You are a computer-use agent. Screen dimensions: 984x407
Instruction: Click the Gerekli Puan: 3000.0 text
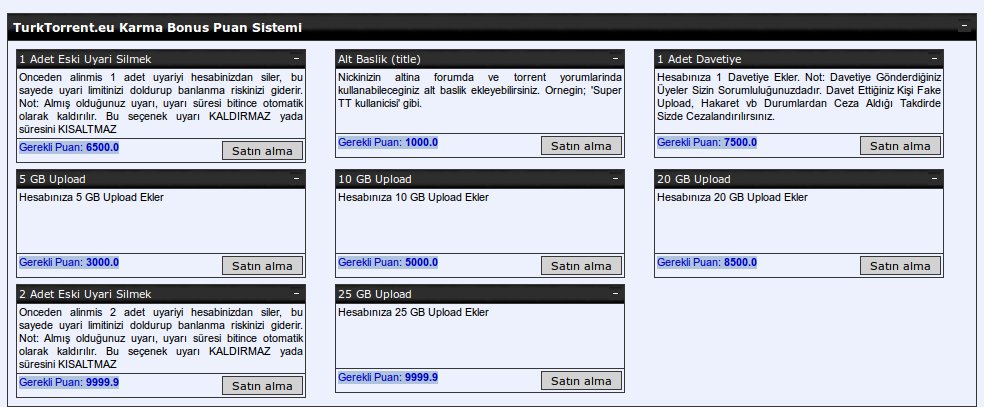tap(69, 262)
